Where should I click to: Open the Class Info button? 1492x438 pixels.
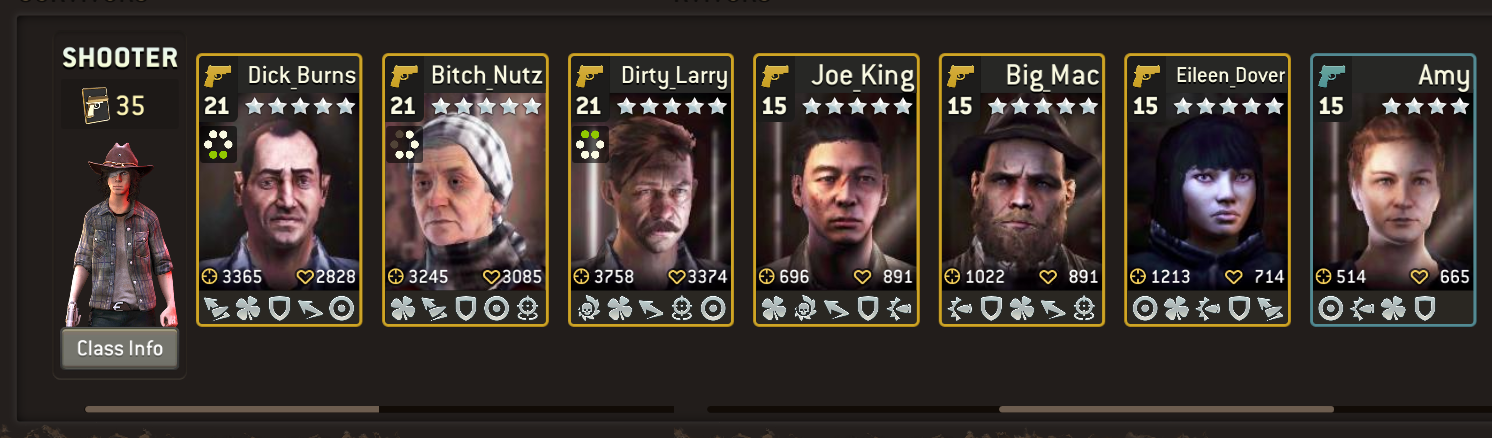119,349
